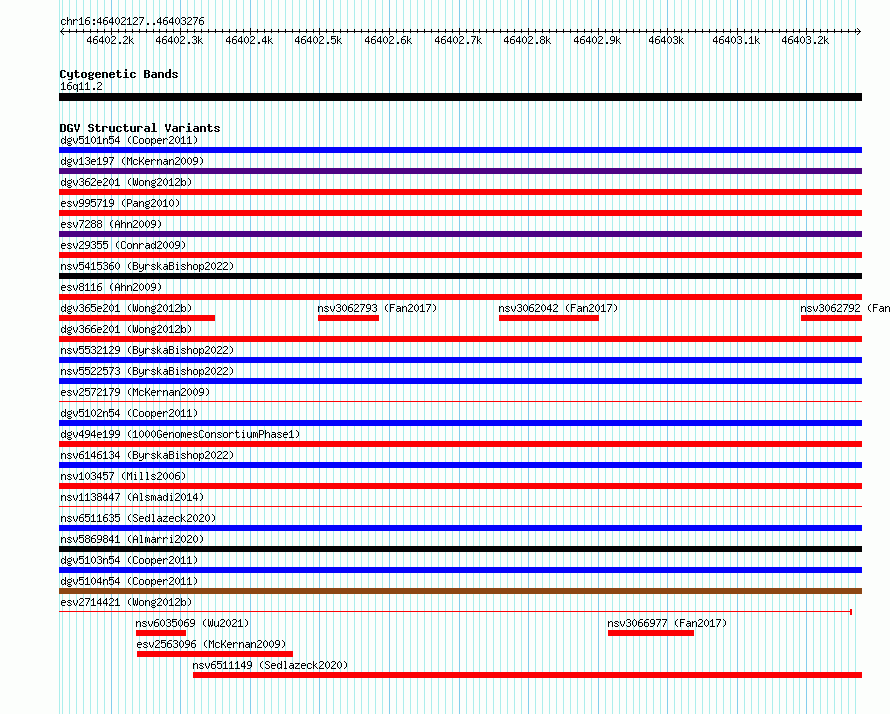Image resolution: width=890 pixels, height=714 pixels.
Task: Click the red bar under nsv3062042
Action: (x=549, y=318)
